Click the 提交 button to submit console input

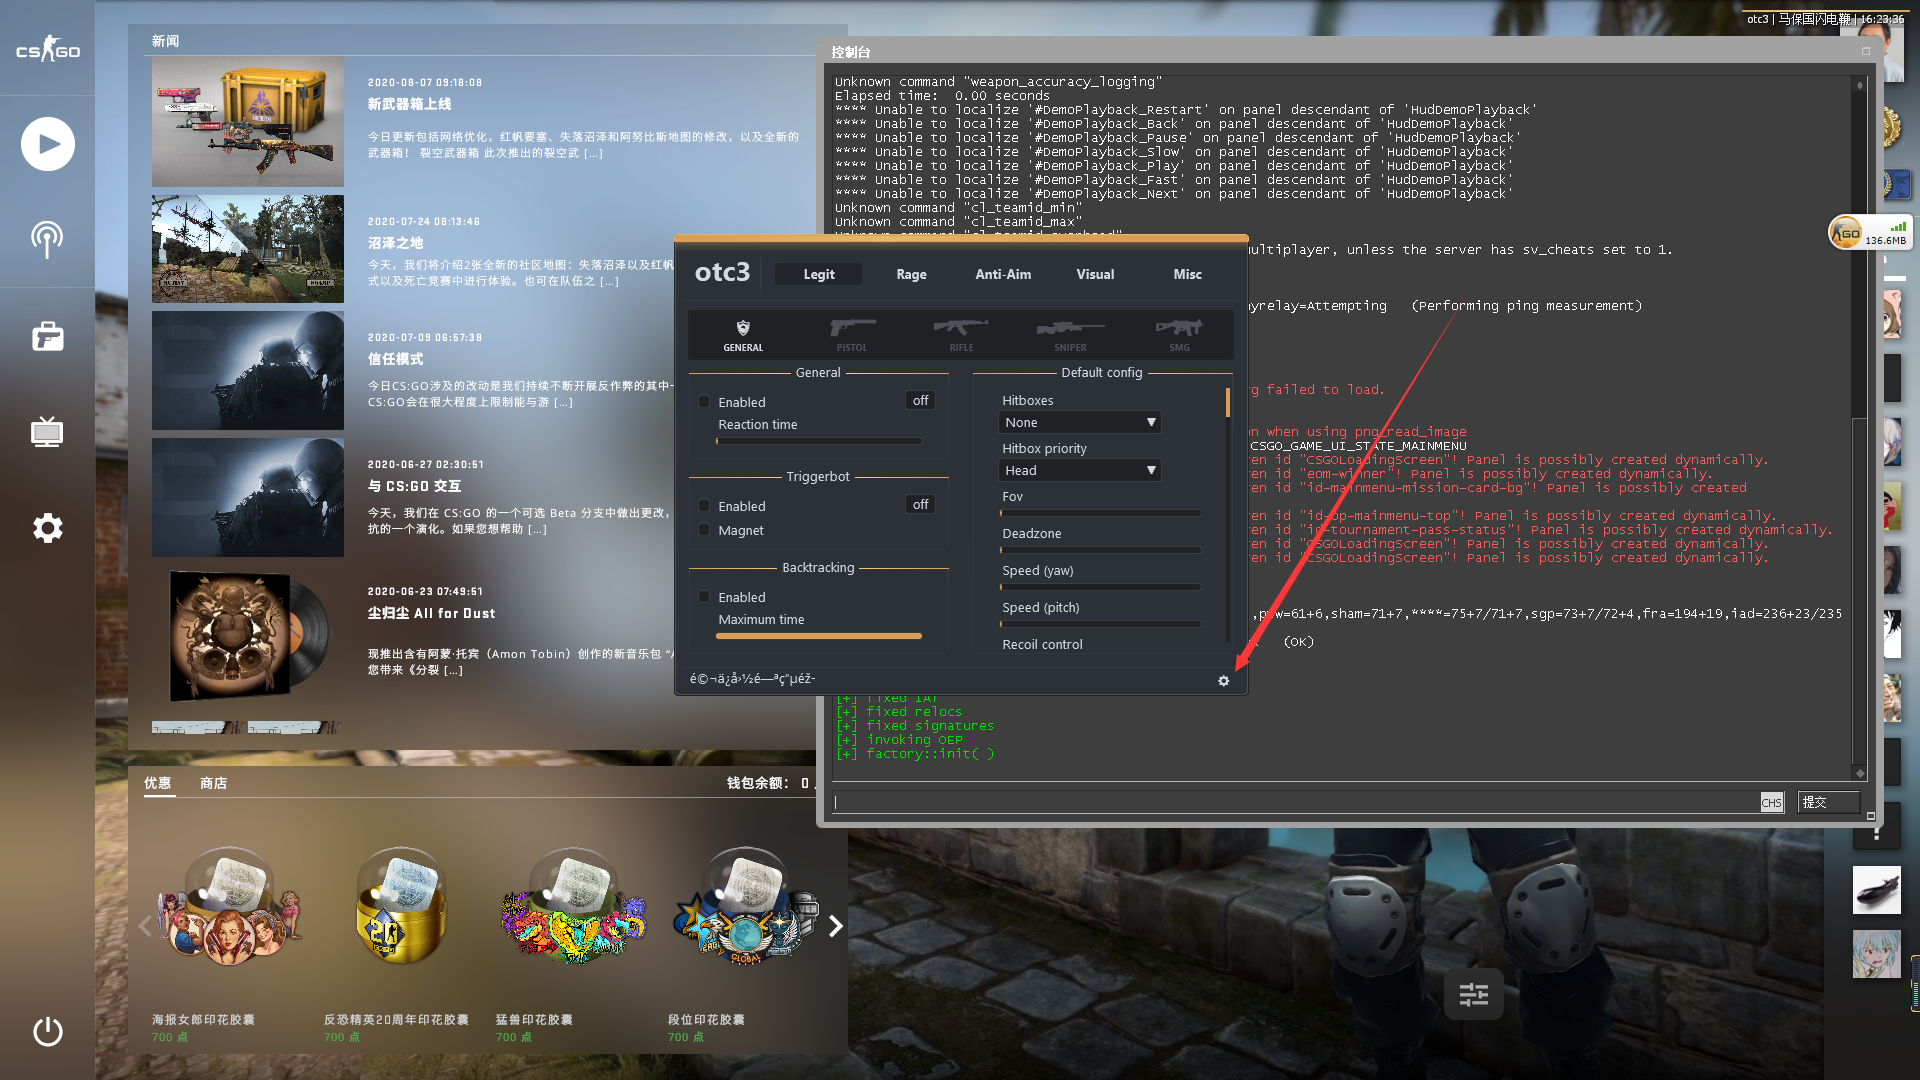(1827, 802)
